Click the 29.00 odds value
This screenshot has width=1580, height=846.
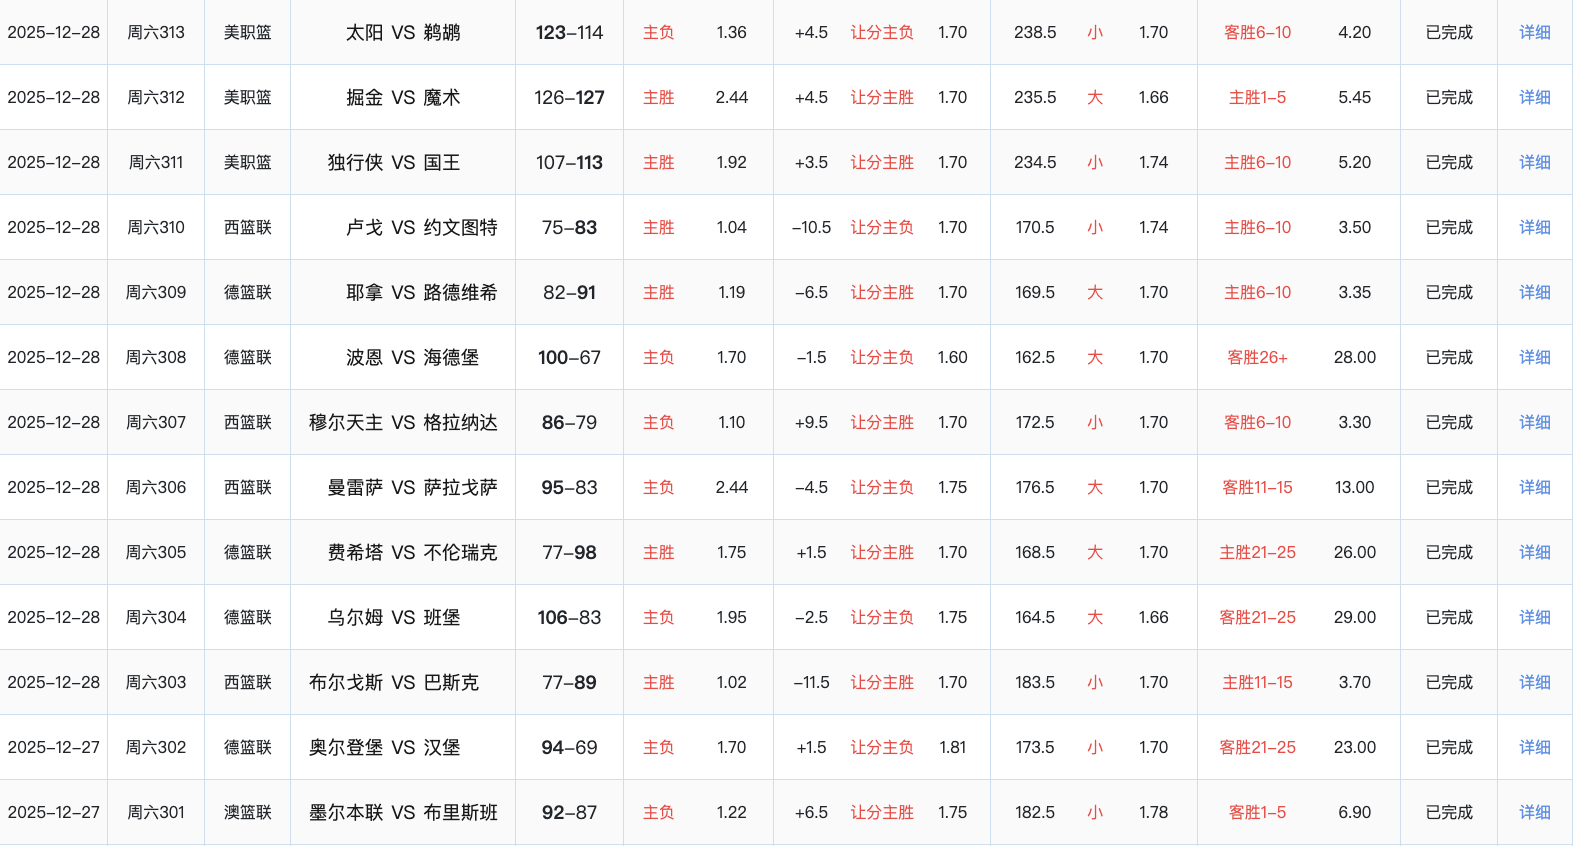(x=1354, y=617)
